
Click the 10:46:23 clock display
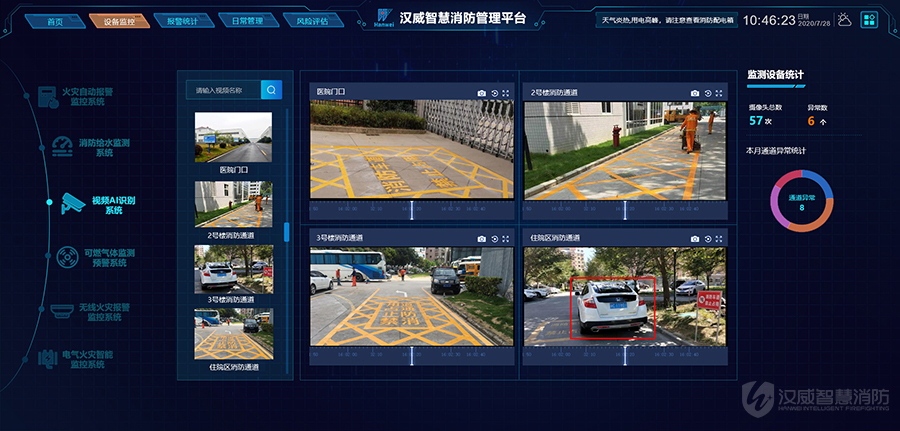point(769,20)
